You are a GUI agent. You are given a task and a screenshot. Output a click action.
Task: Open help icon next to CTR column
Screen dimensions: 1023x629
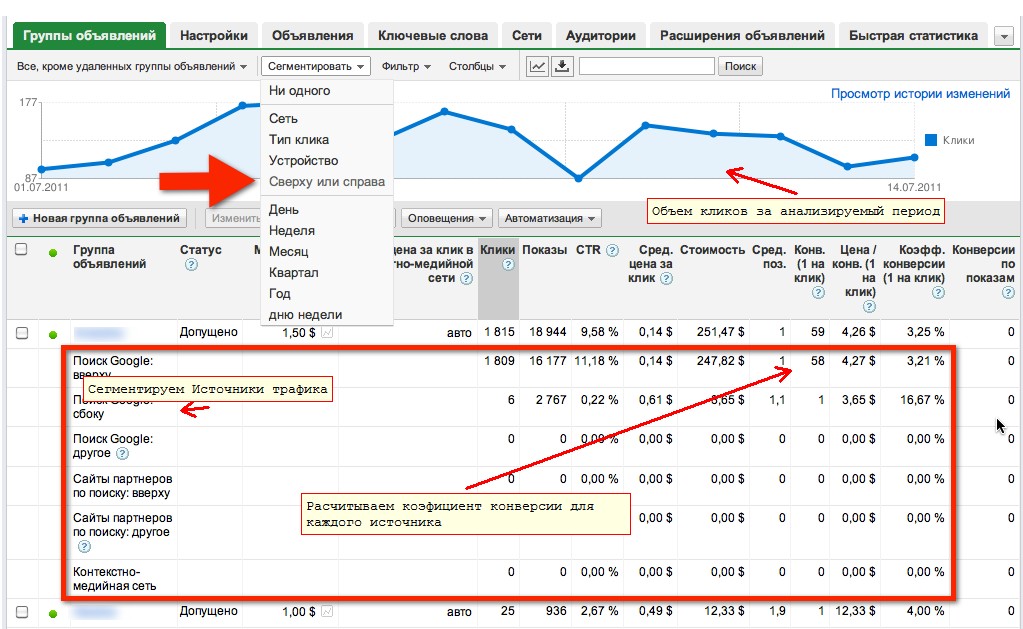point(612,251)
